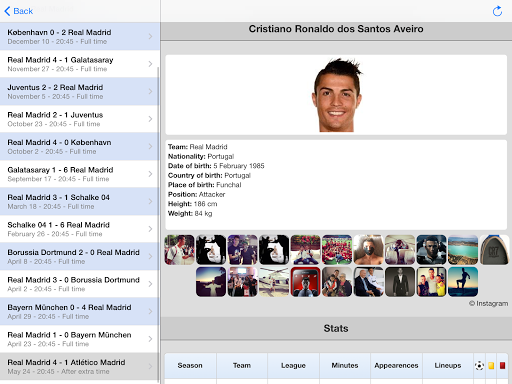
Task: Click the Appearences column header
Action: 396,365
